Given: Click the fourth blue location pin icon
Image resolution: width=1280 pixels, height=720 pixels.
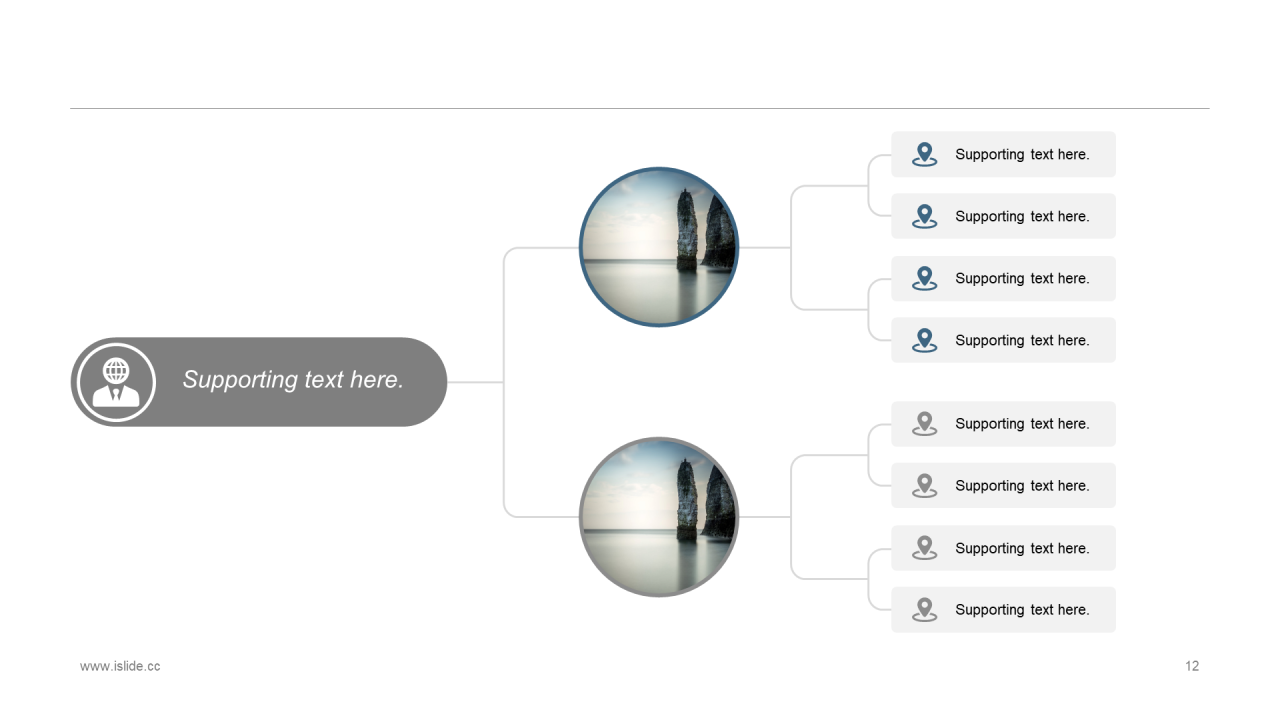Looking at the screenshot, I should (x=925, y=340).
